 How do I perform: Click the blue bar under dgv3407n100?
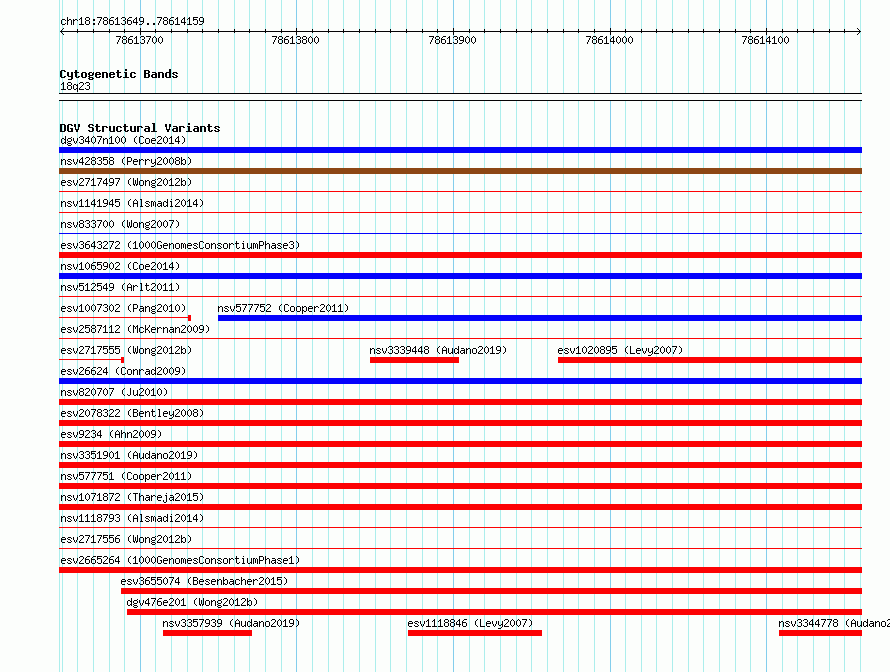coord(460,150)
